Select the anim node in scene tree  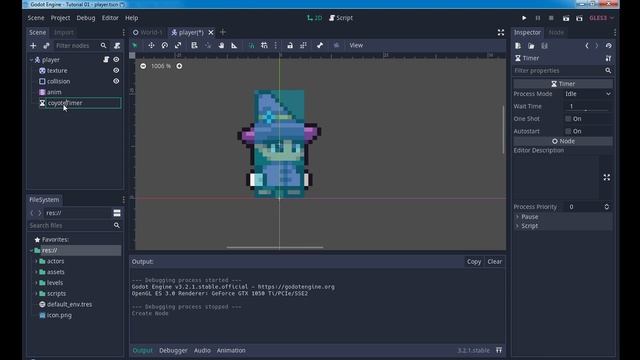coord(54,92)
